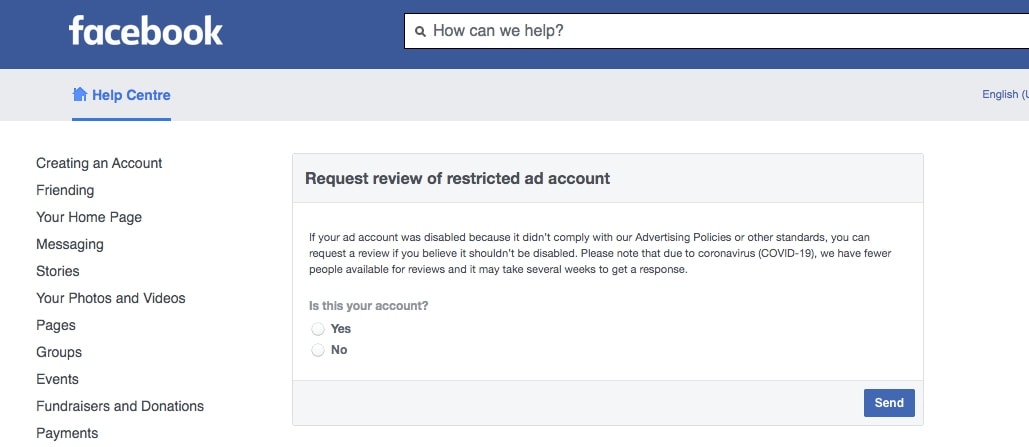Go to Your Home Page topic
The image size is (1029, 447).
pos(89,217)
